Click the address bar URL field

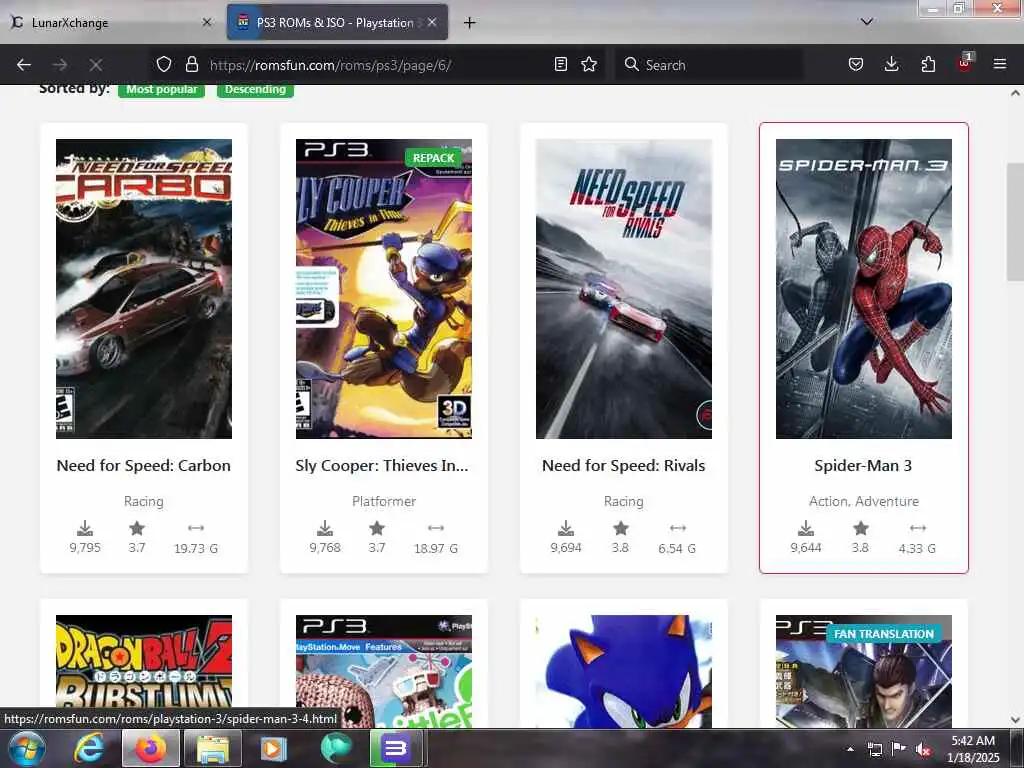click(376, 65)
